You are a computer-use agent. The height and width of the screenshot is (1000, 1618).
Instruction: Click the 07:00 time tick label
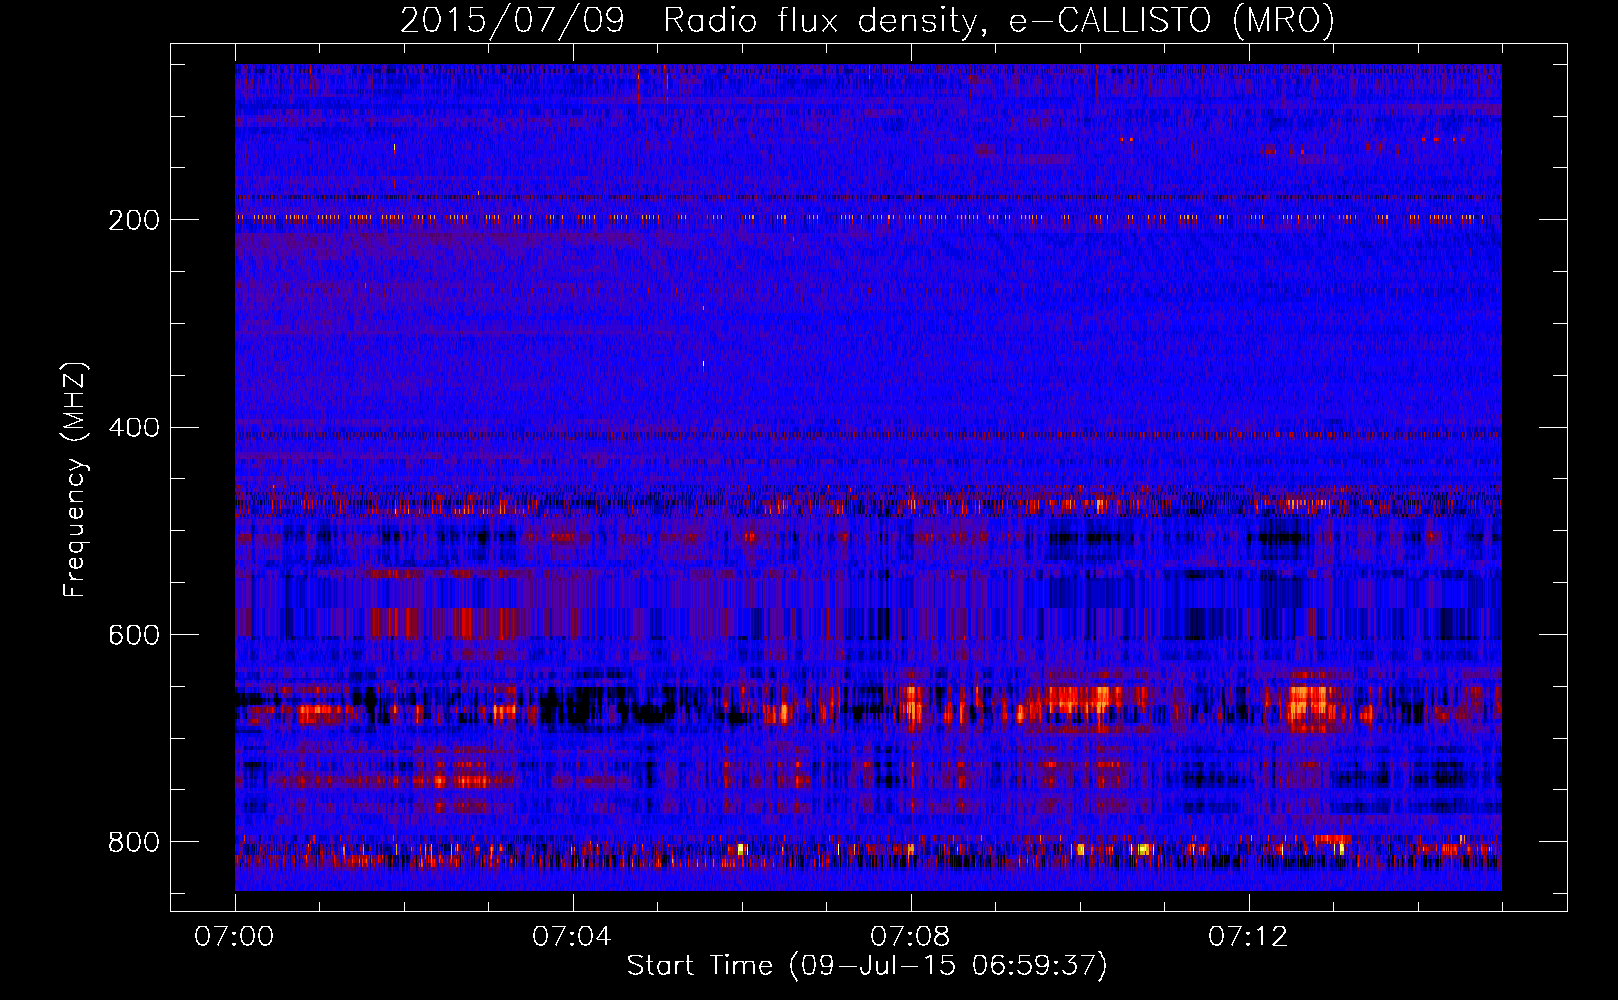point(234,937)
